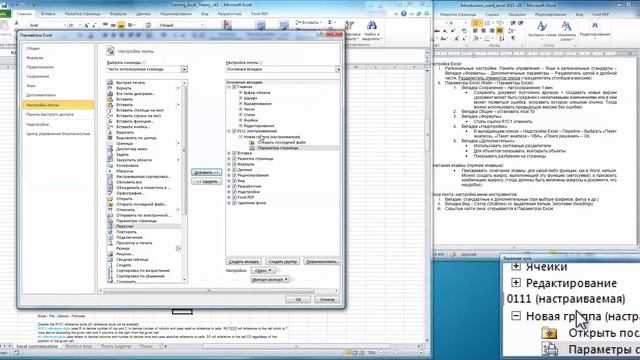Click the New Group (Создать группу) button

coord(282,262)
